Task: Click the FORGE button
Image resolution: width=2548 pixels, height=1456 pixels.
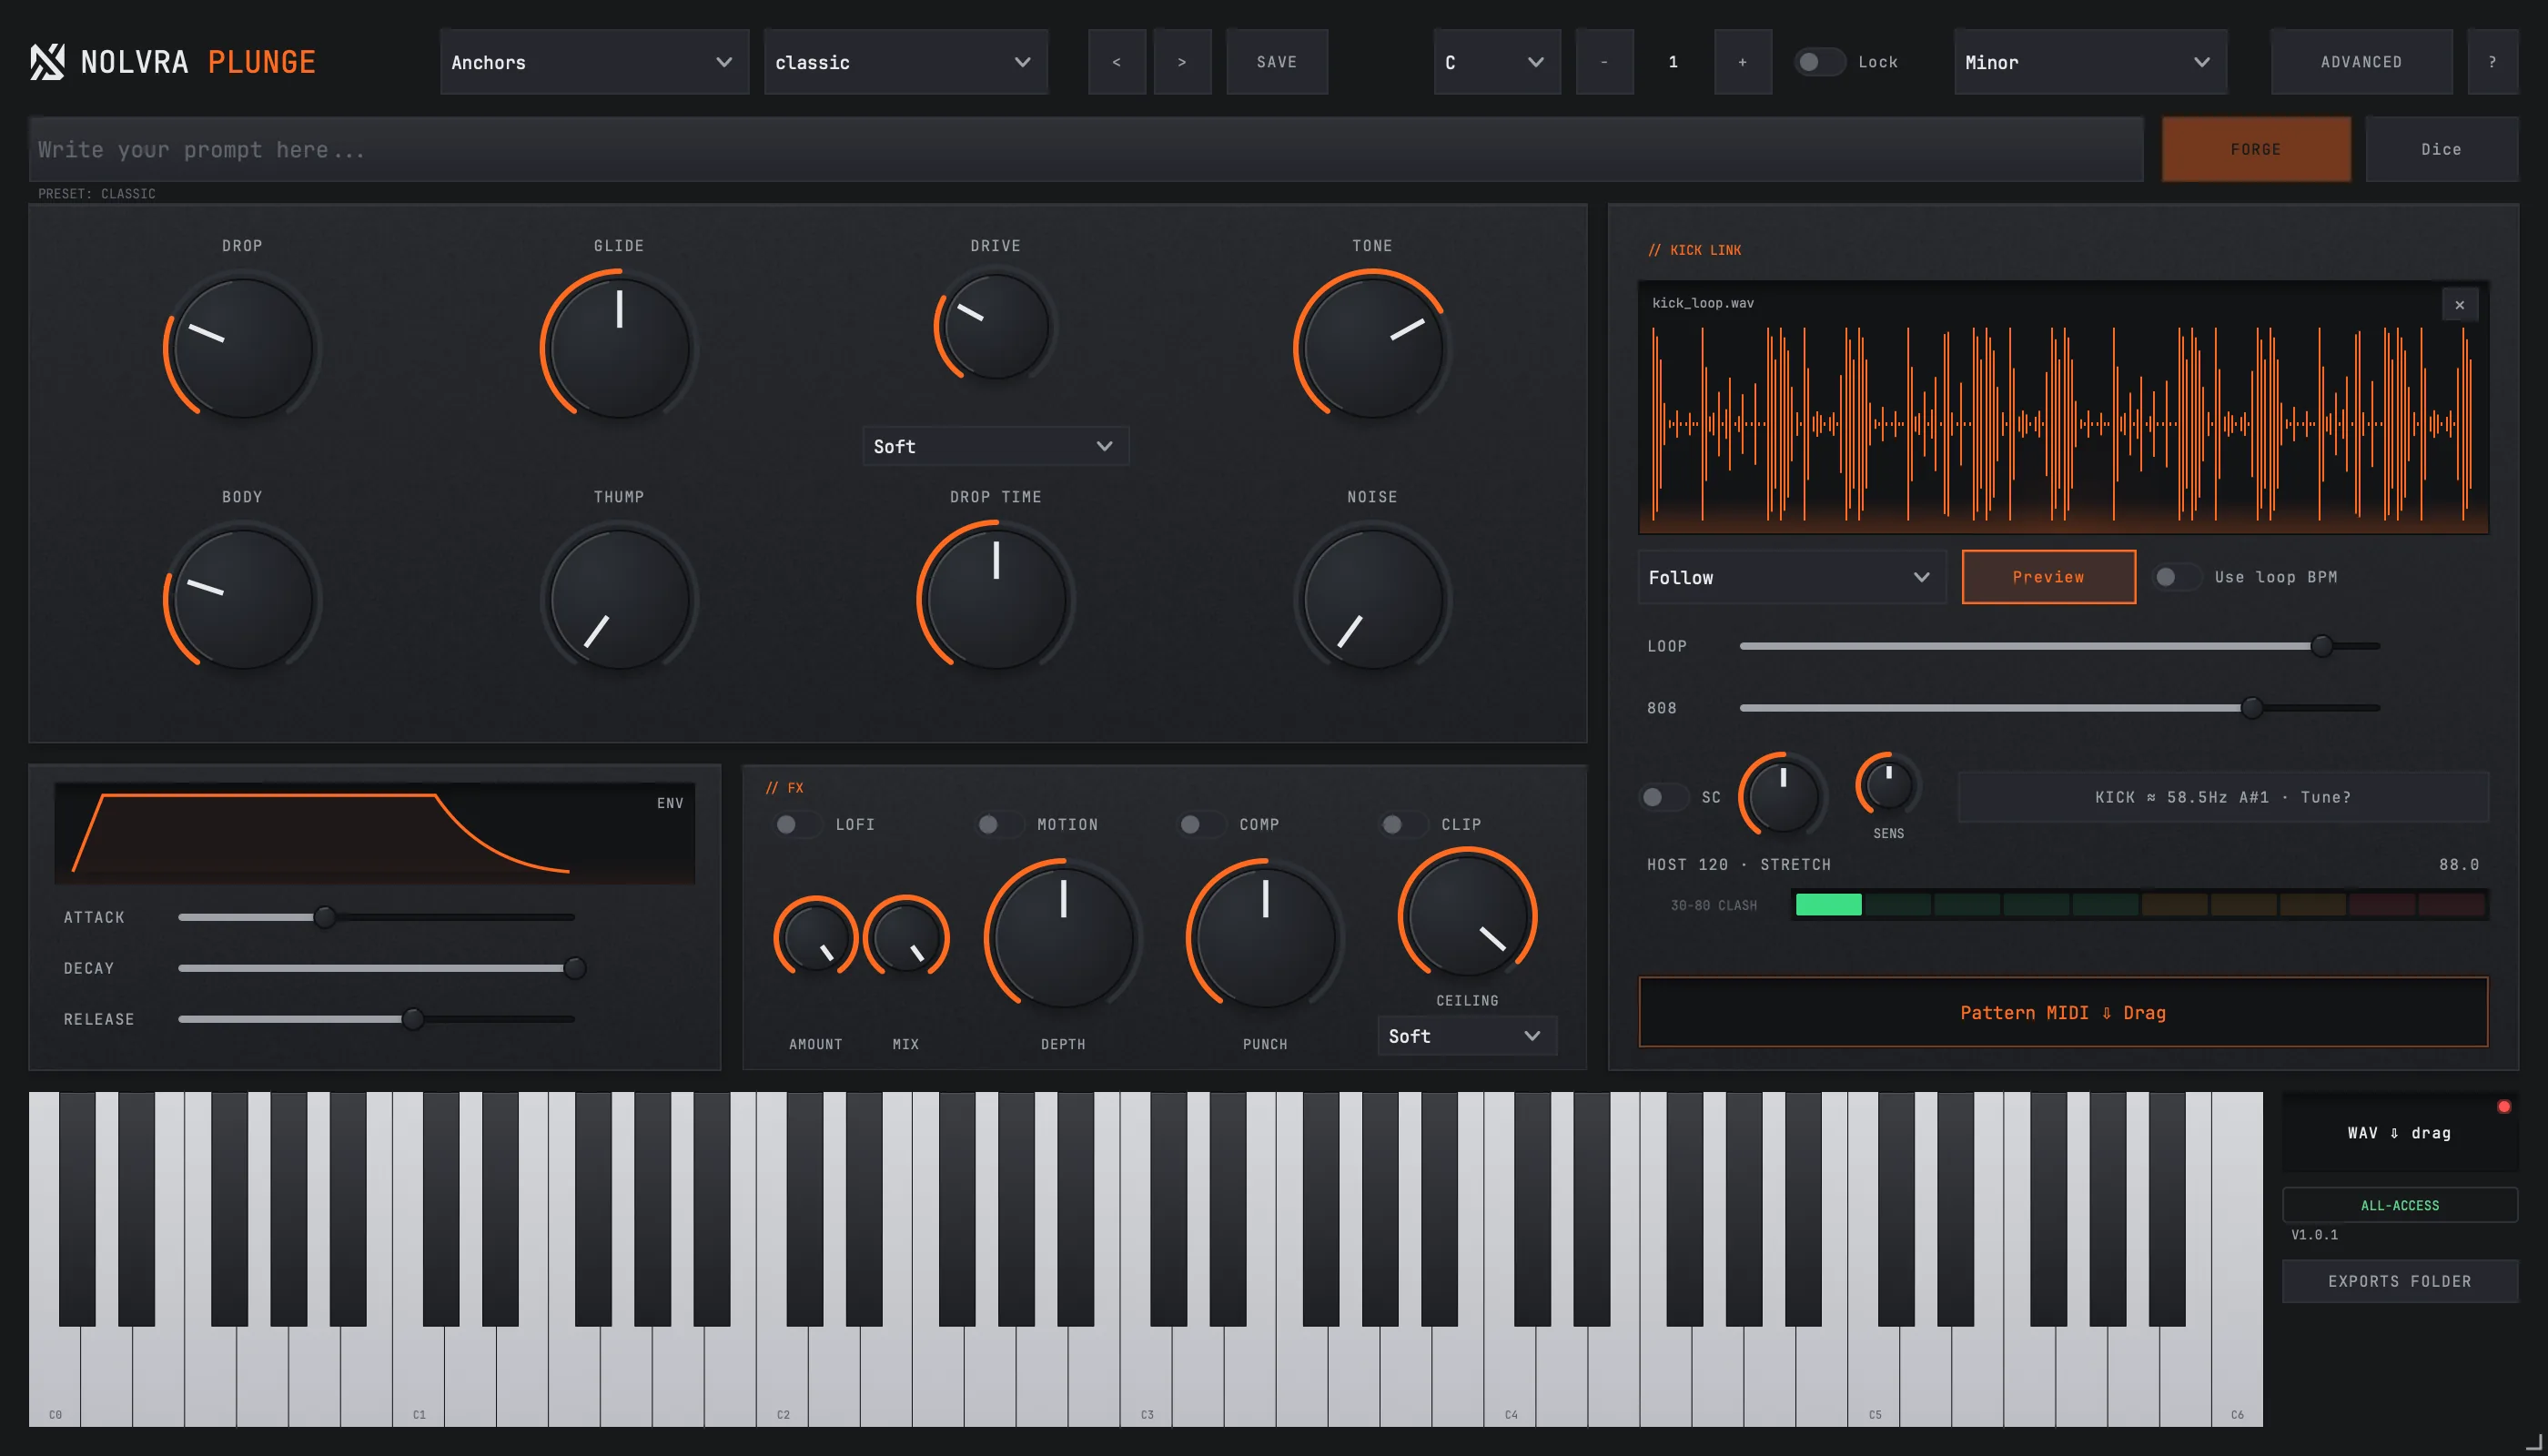Action: pyautogui.click(x=2256, y=149)
